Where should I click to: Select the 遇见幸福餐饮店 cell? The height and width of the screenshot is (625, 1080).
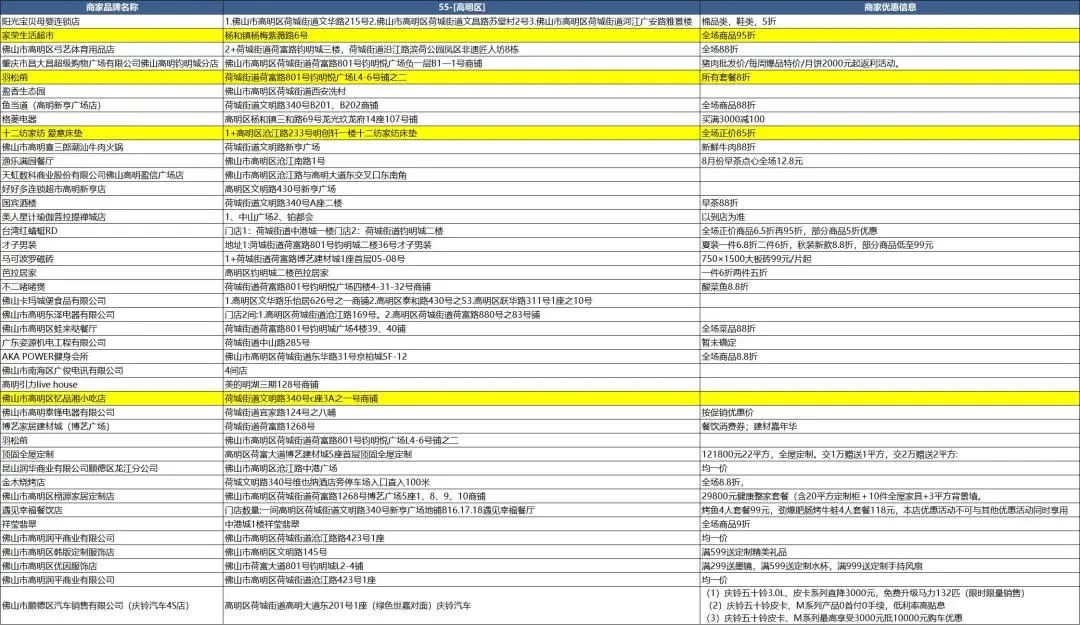point(112,511)
